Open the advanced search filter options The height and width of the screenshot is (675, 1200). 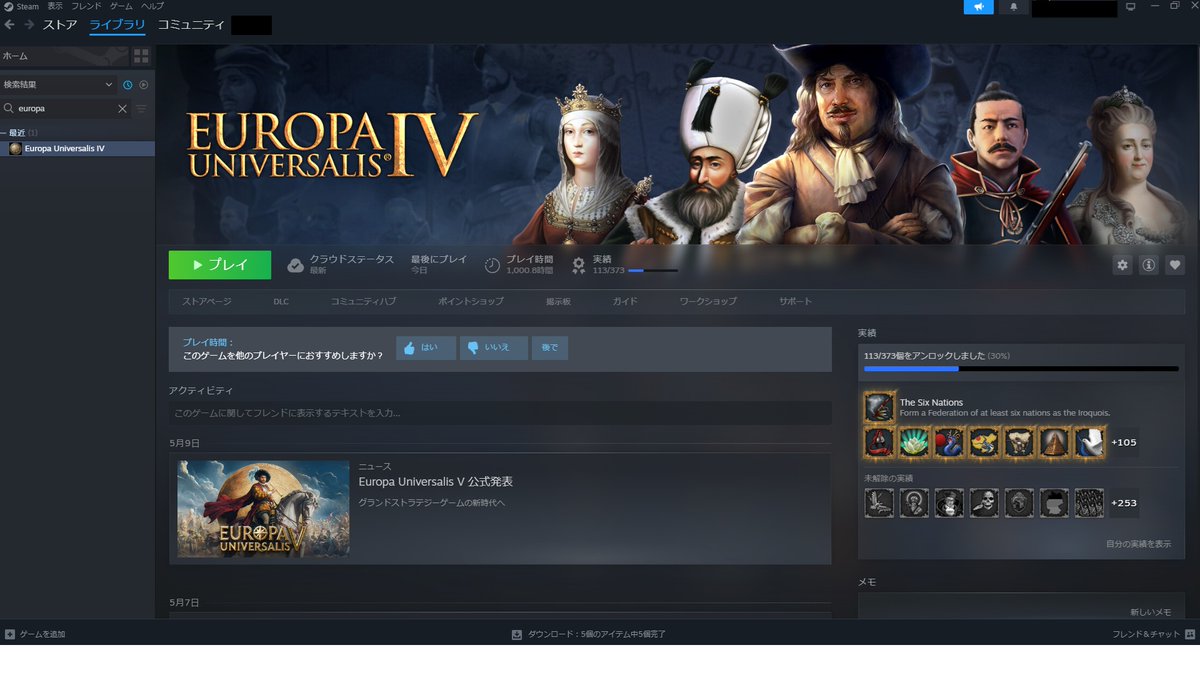(x=141, y=108)
